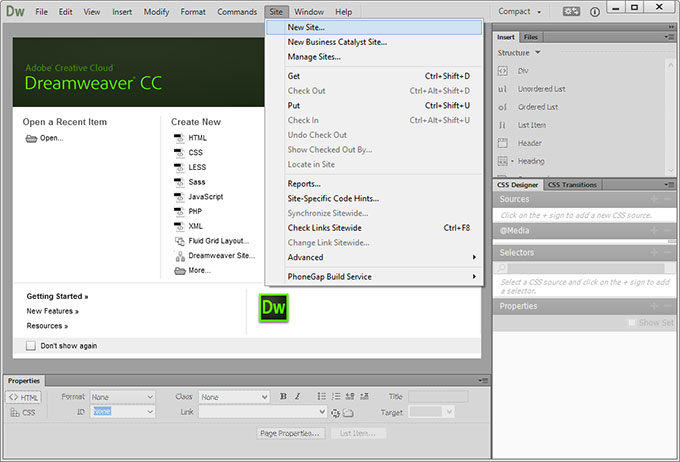Insert an Ordered List element

pos(503,107)
